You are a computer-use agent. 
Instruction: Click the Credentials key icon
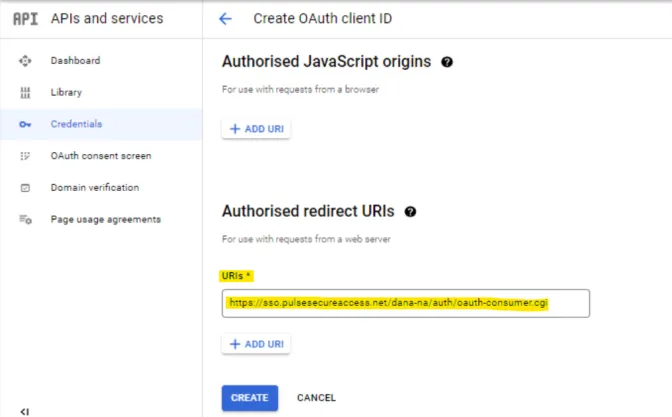click(25, 124)
